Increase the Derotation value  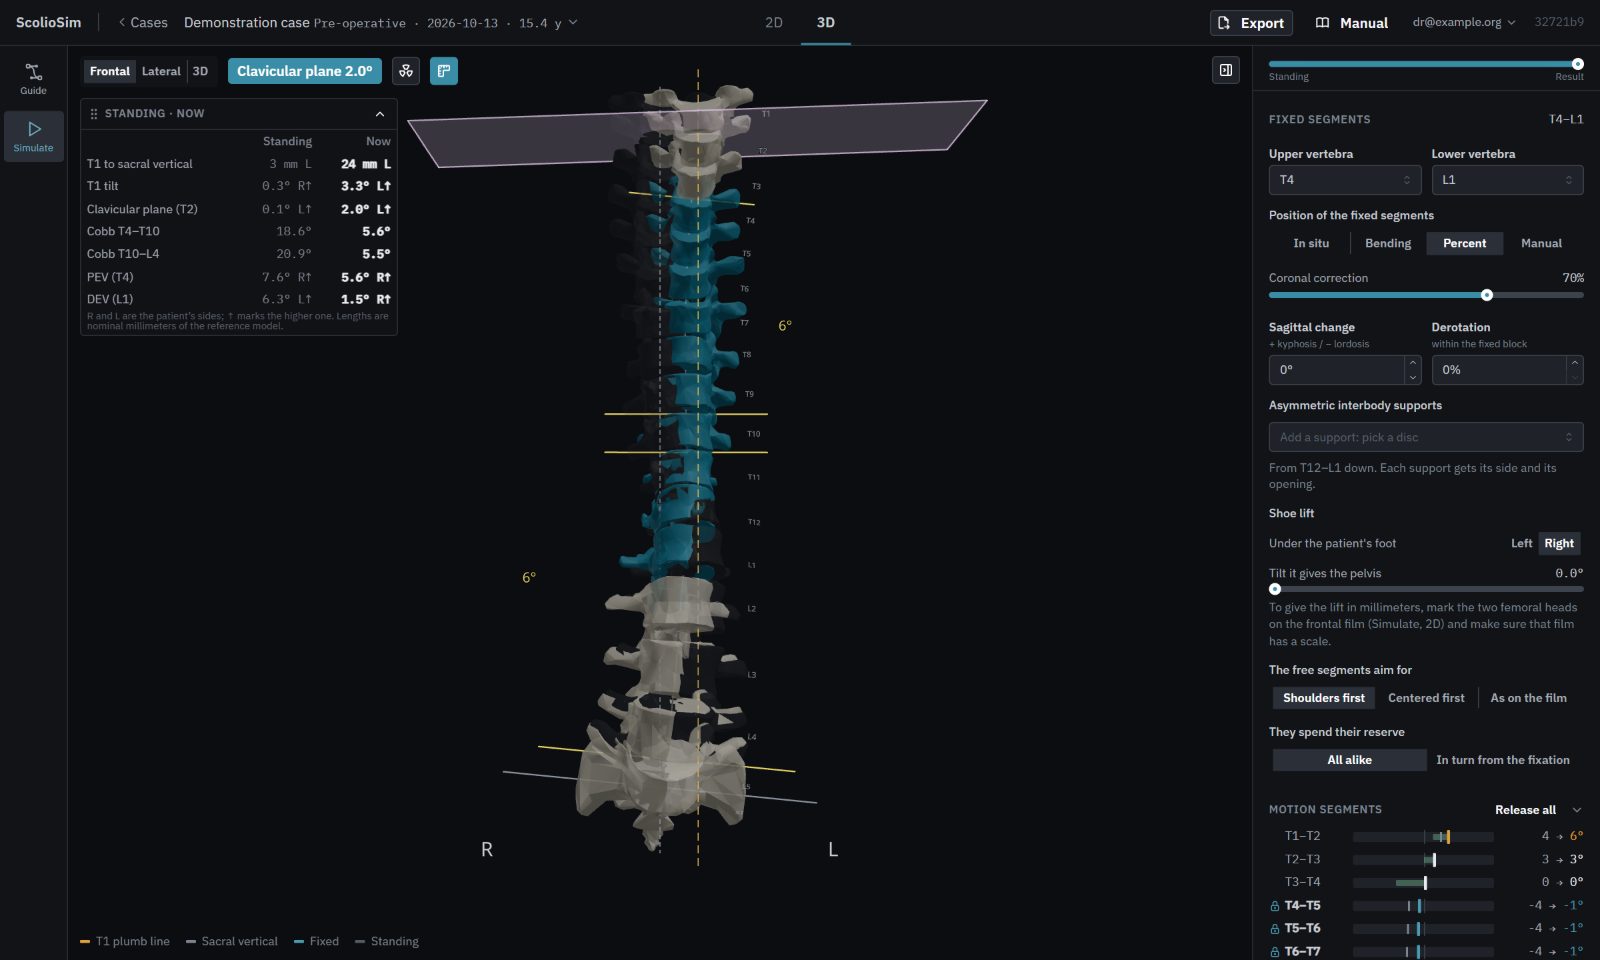(x=1575, y=363)
